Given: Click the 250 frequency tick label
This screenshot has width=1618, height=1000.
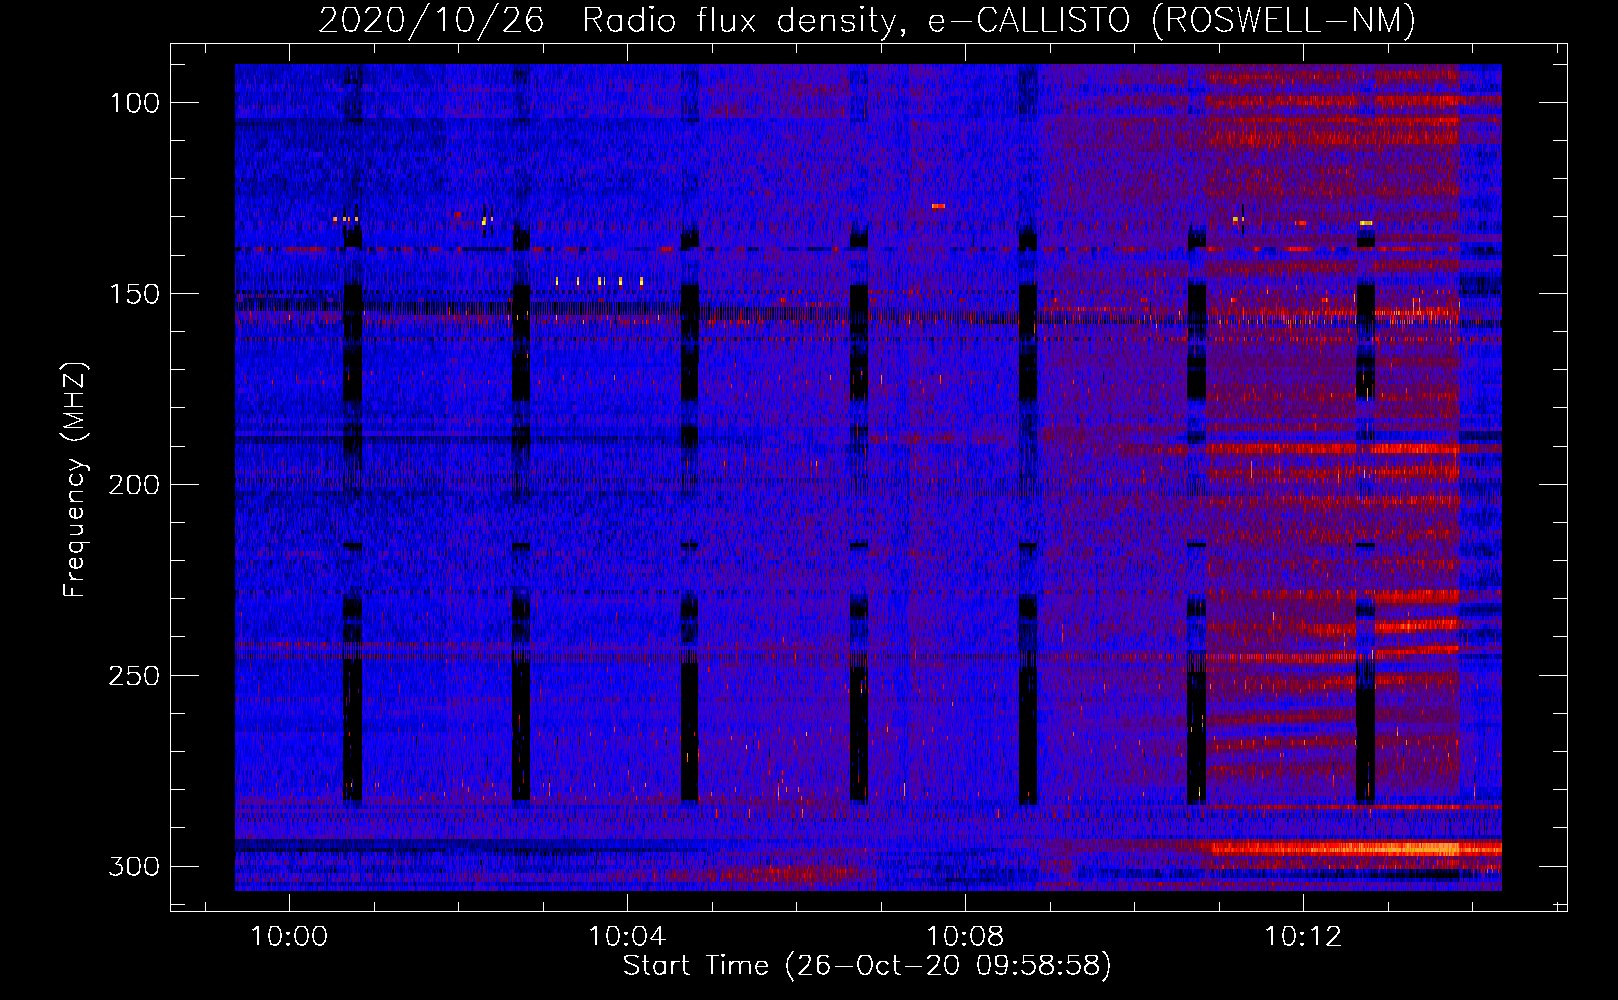Looking at the screenshot, I should (134, 676).
